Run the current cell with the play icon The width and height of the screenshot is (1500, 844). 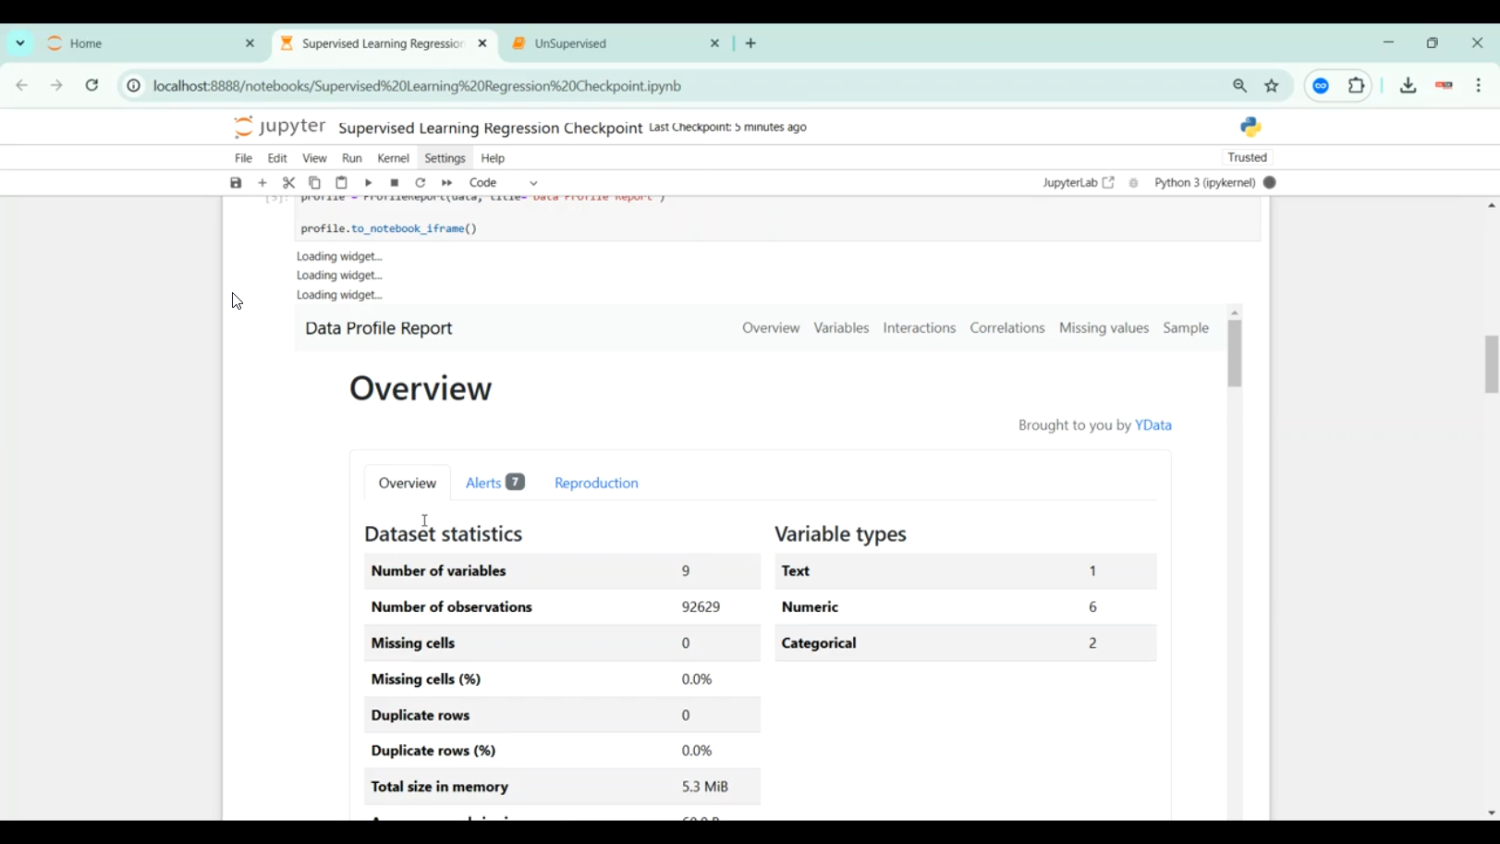tap(368, 183)
